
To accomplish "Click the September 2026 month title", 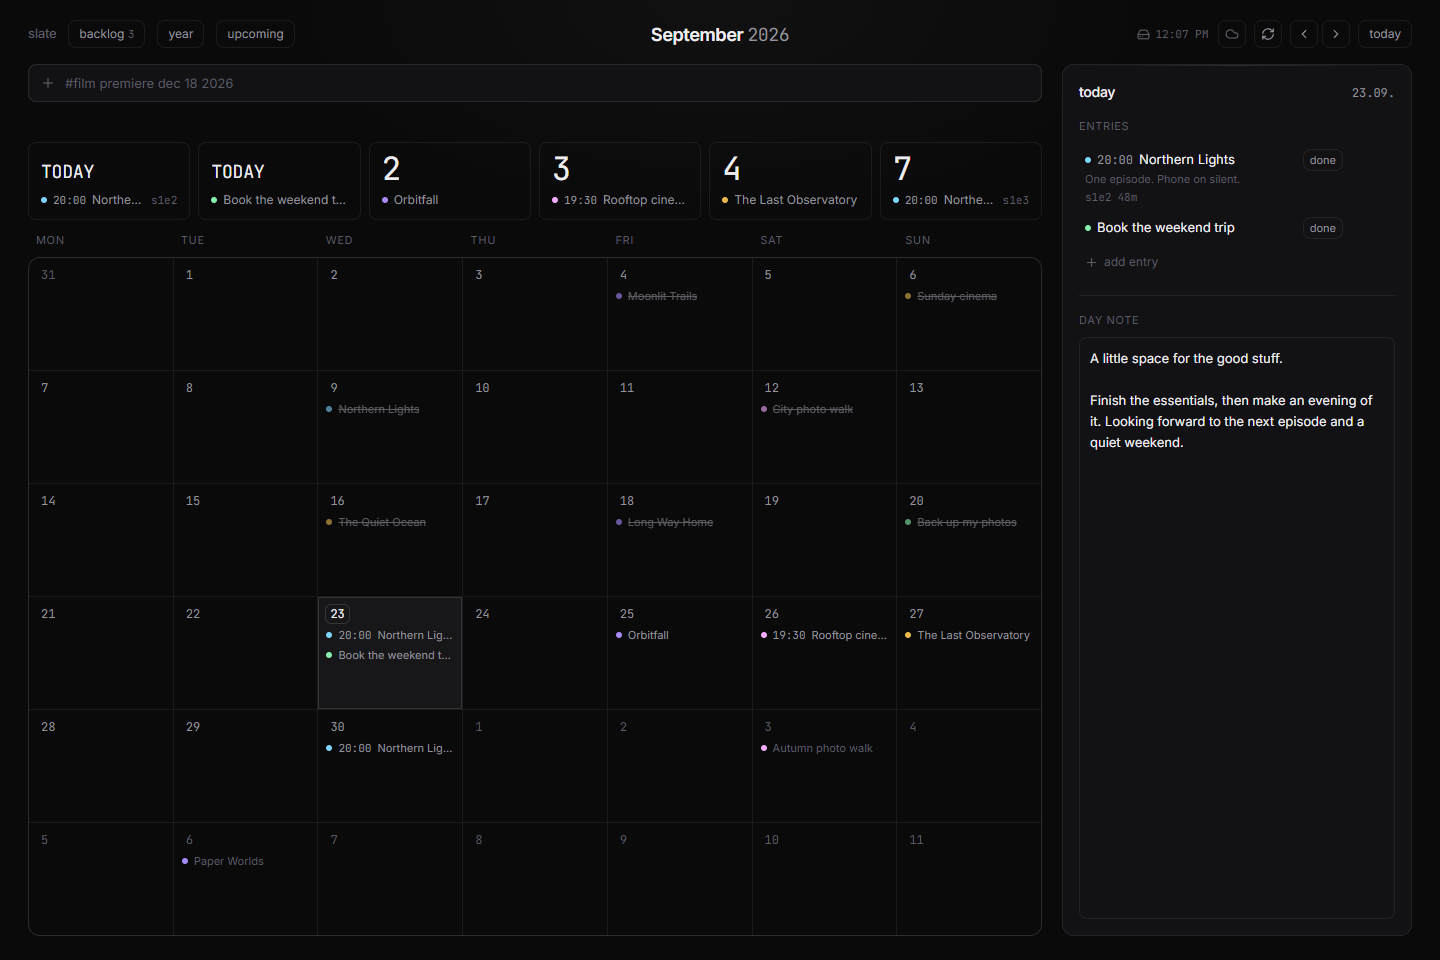I will 720,35.
